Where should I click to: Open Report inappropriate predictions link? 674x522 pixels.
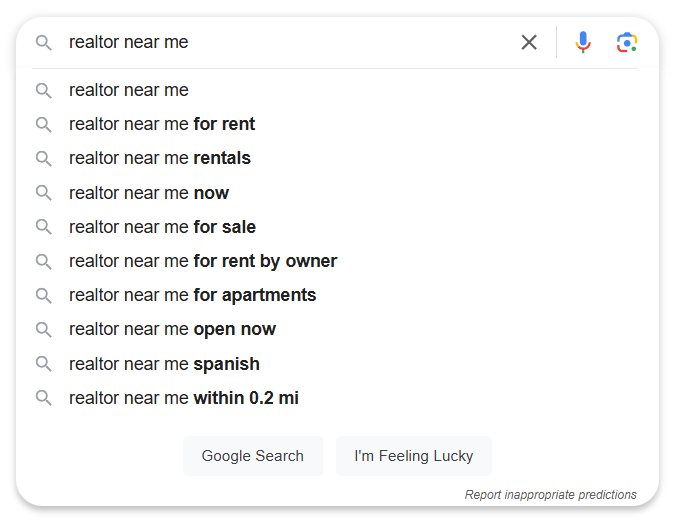(x=551, y=495)
